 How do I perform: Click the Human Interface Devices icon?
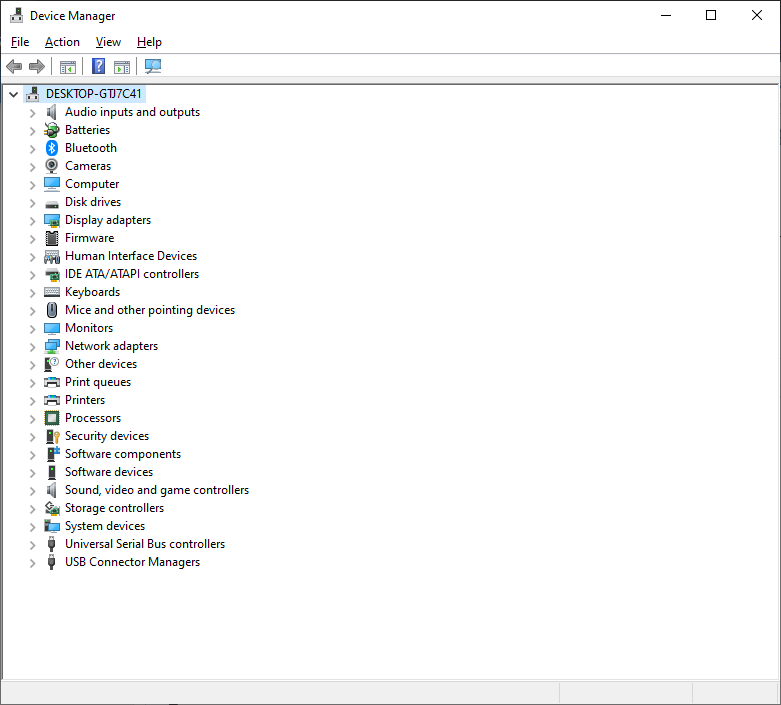(52, 257)
